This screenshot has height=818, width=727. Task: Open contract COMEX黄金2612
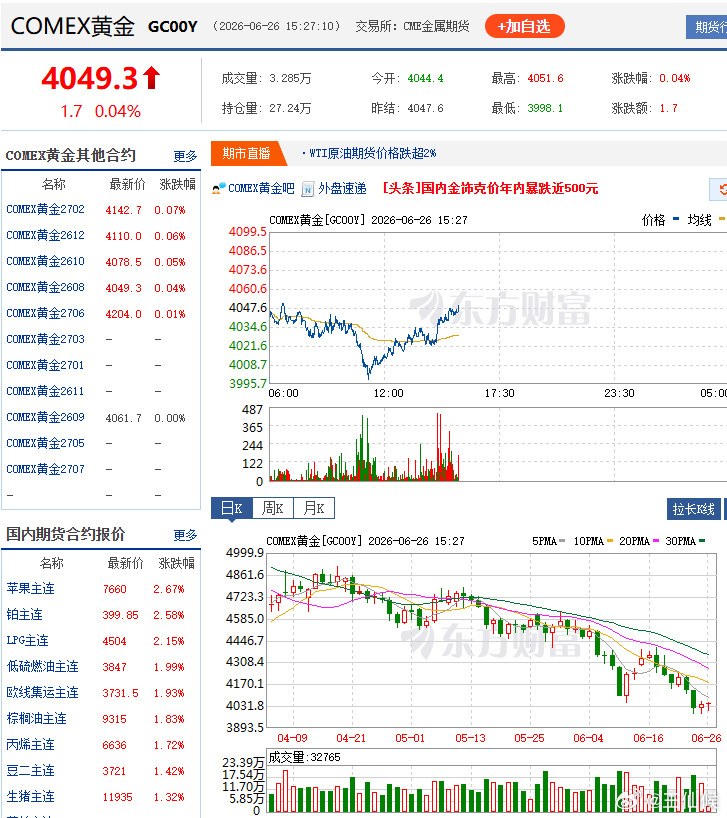(45, 235)
